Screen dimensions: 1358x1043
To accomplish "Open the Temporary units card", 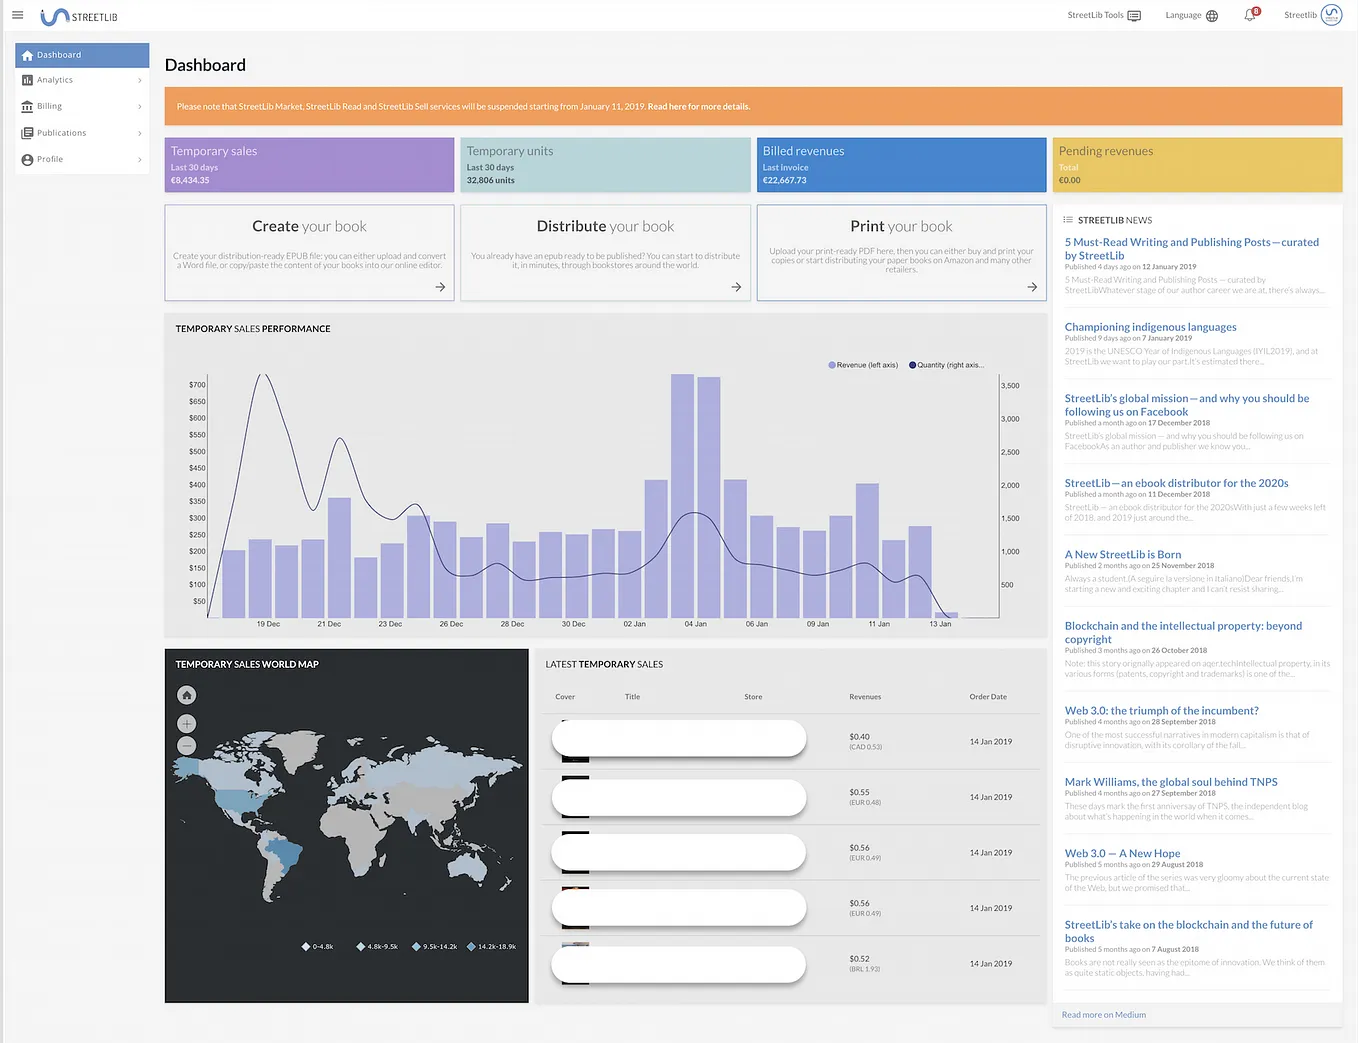I will (605, 165).
